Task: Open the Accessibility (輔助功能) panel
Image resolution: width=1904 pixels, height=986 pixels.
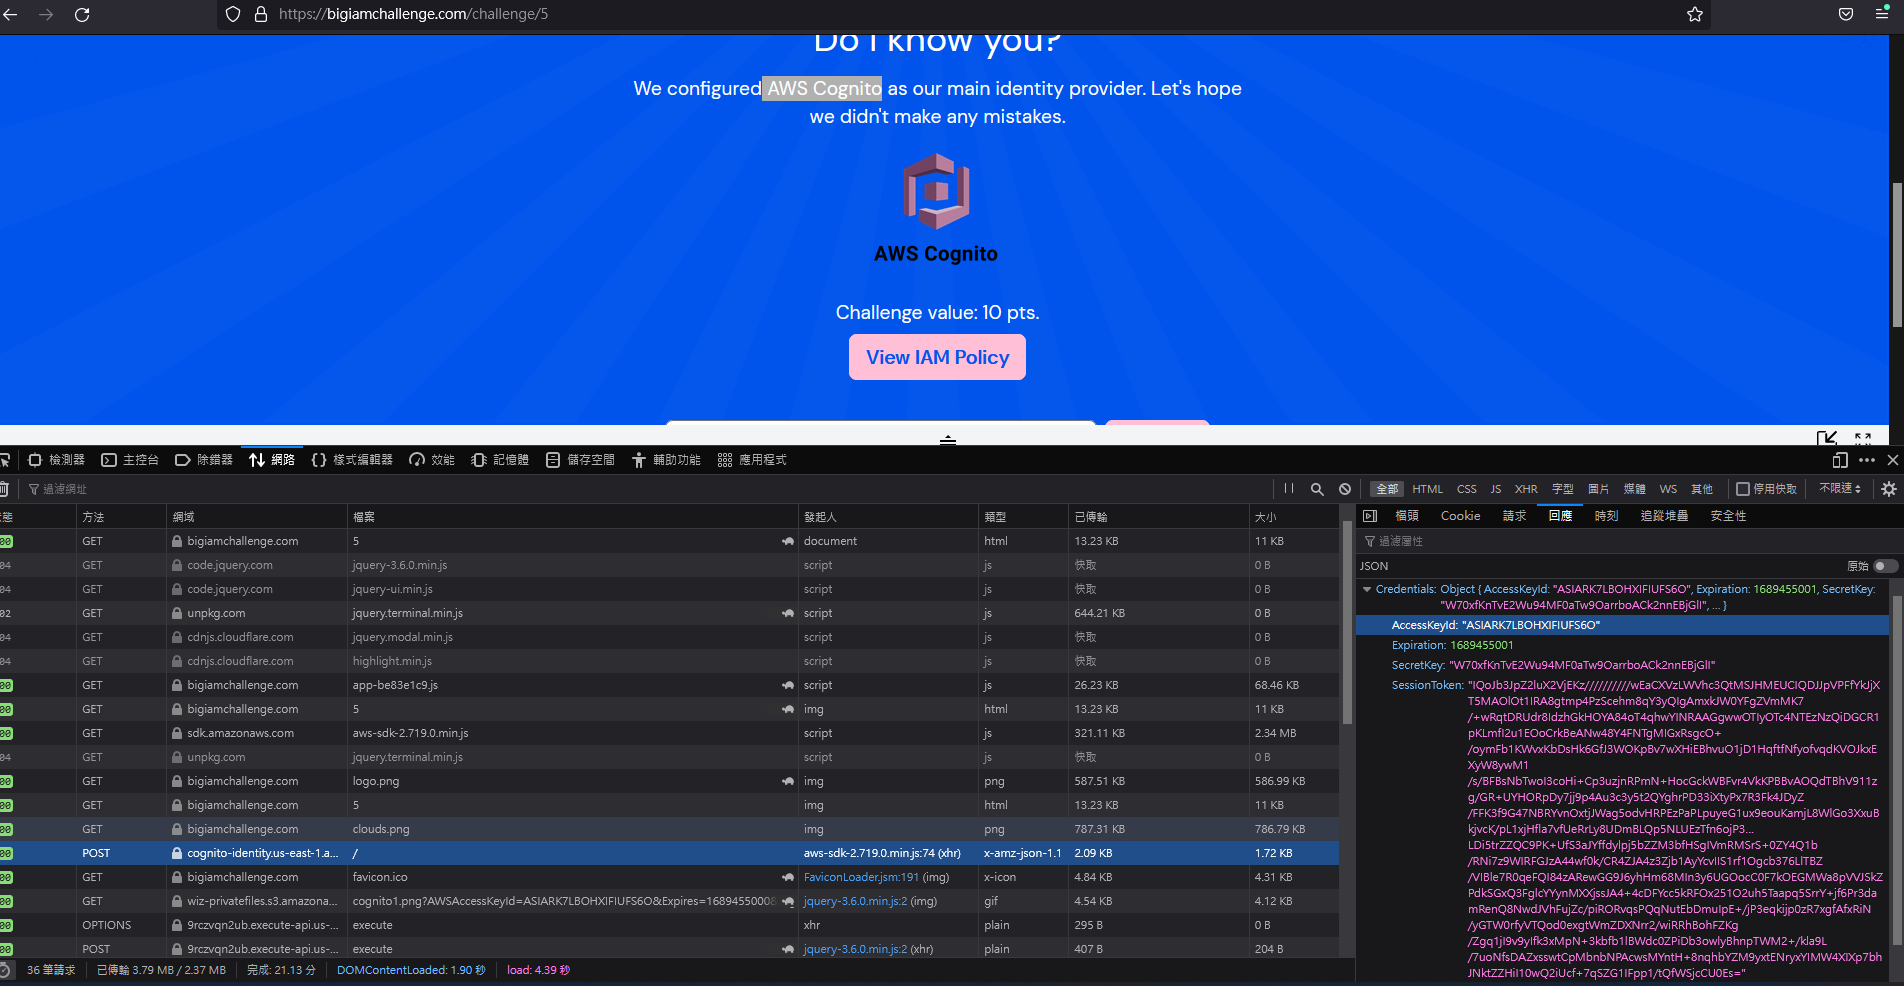Action: point(666,460)
